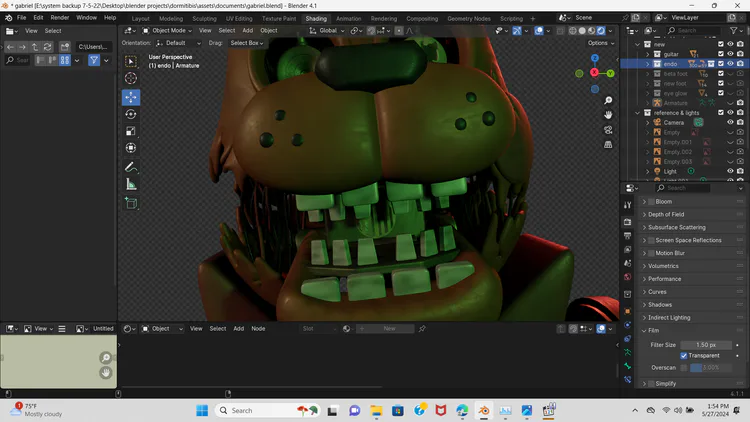This screenshot has height=422, width=750.
Task: Switch to solid viewport shading
Action: click(582, 31)
